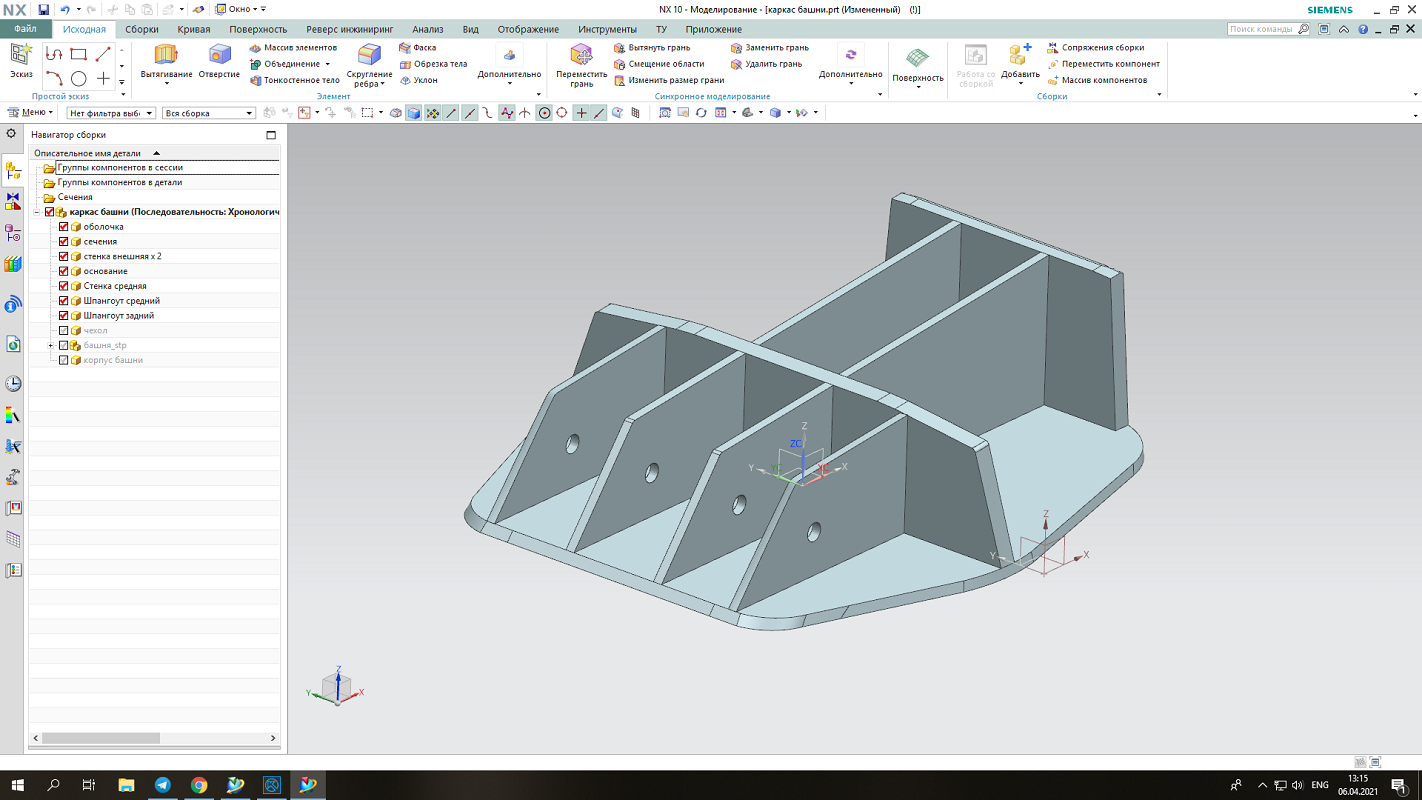The width and height of the screenshot is (1422, 800).
Task: Click the Удалить грань button
Action: pos(766,64)
